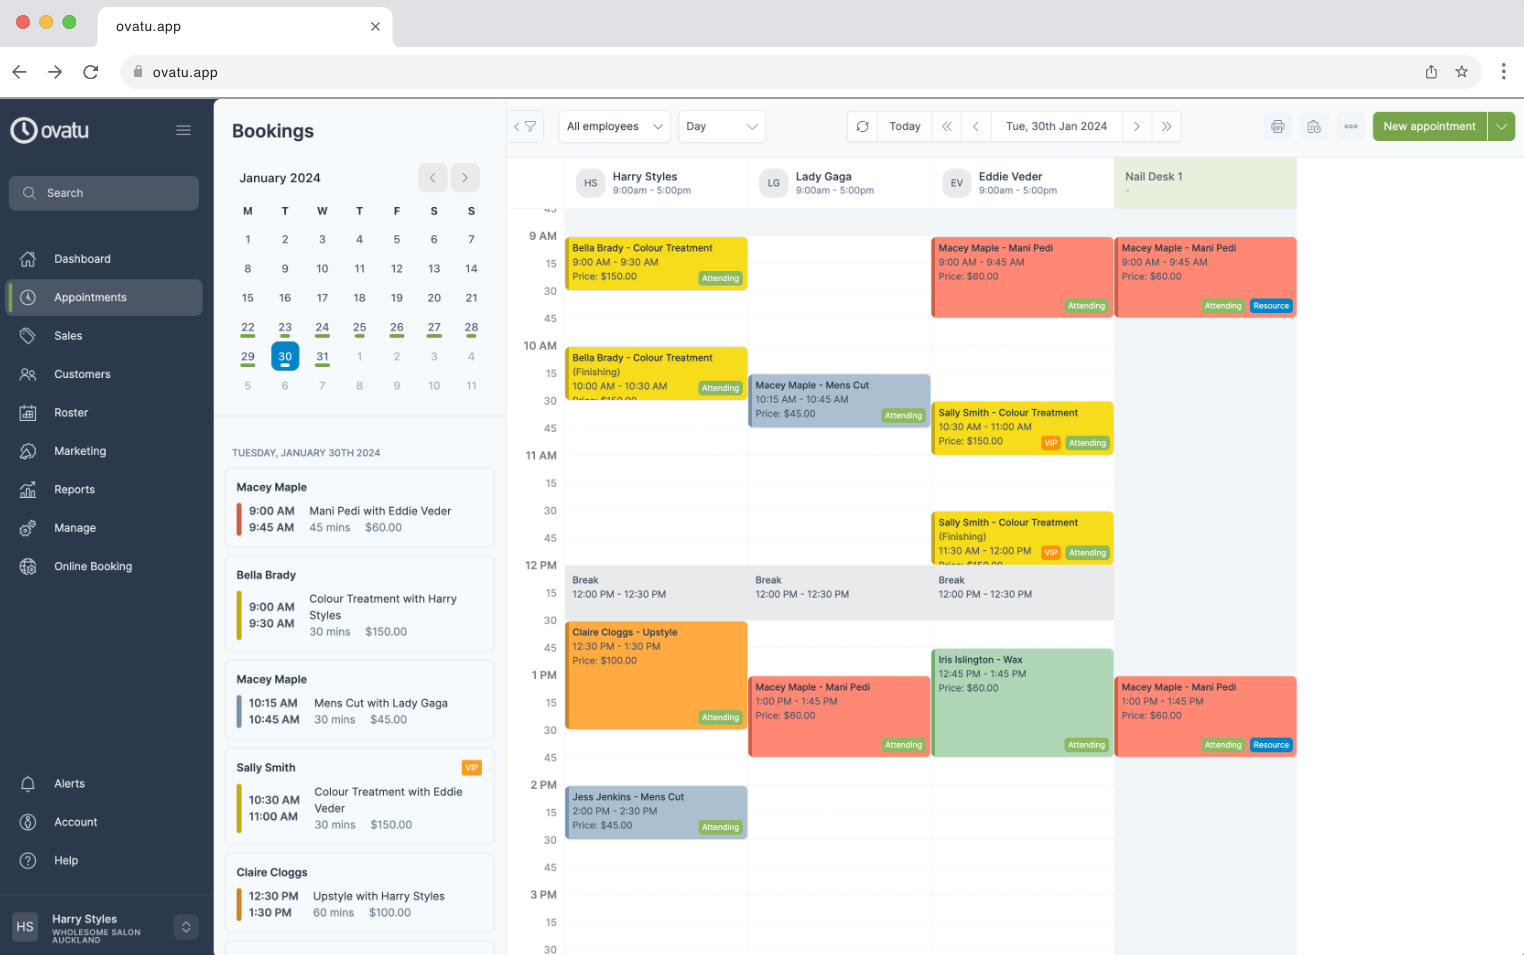The height and width of the screenshot is (955, 1524).
Task: Open the Roster page
Action: (x=104, y=413)
